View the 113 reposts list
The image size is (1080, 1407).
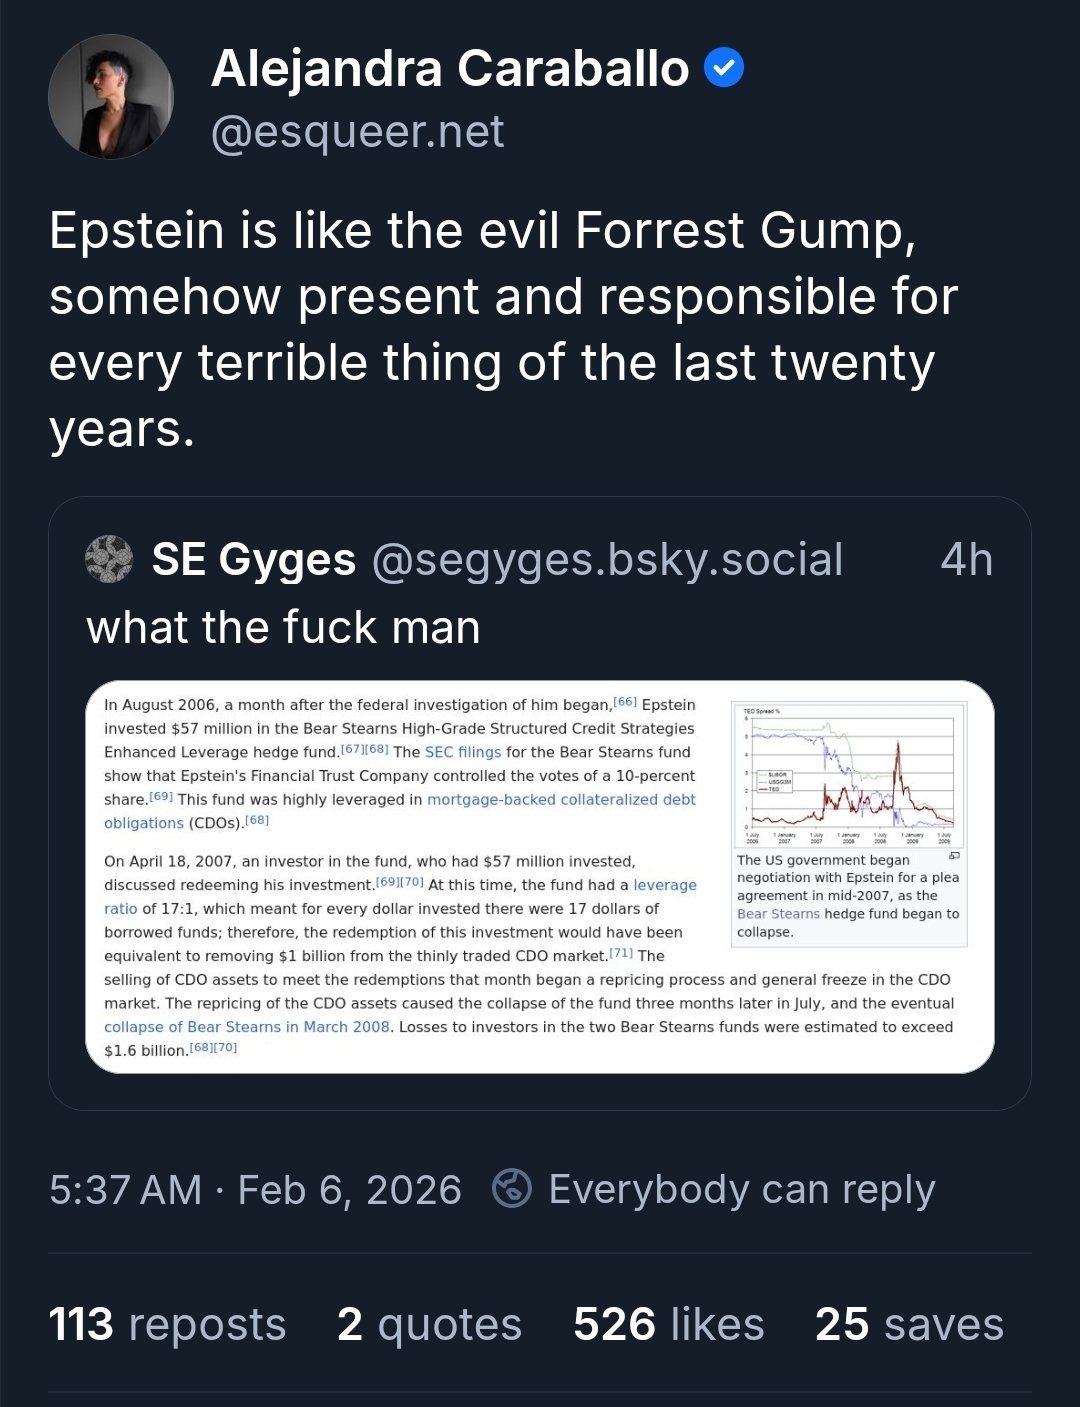point(167,1325)
